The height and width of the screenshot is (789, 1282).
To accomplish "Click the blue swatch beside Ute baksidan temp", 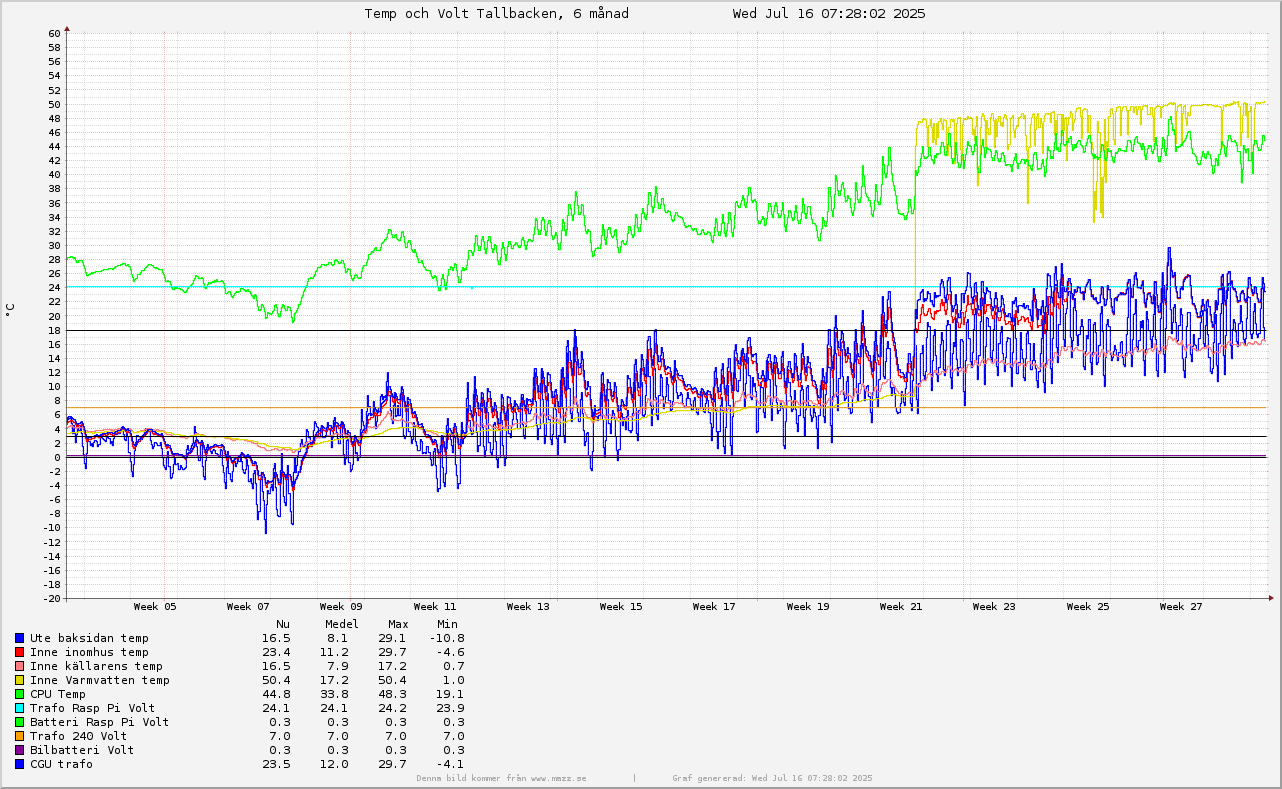I will [19, 638].
